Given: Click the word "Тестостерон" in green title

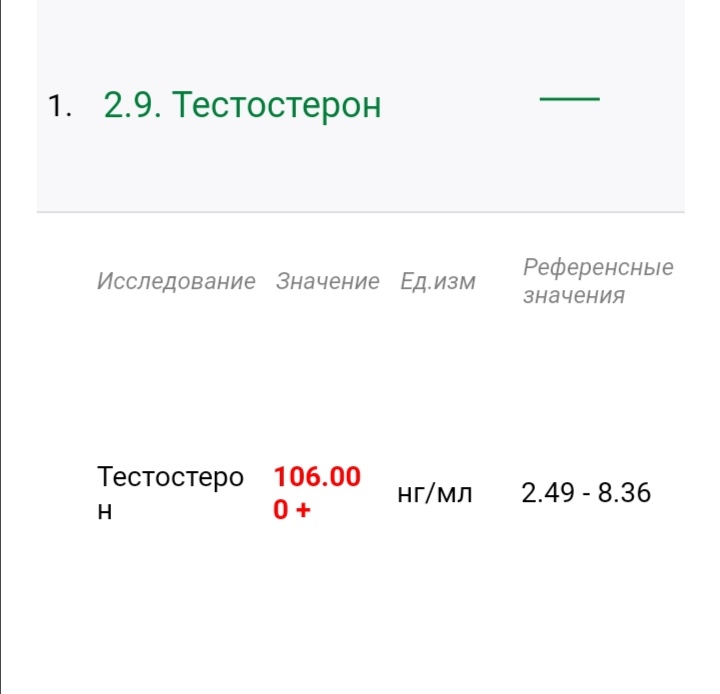Looking at the screenshot, I should pyautogui.click(x=278, y=105).
